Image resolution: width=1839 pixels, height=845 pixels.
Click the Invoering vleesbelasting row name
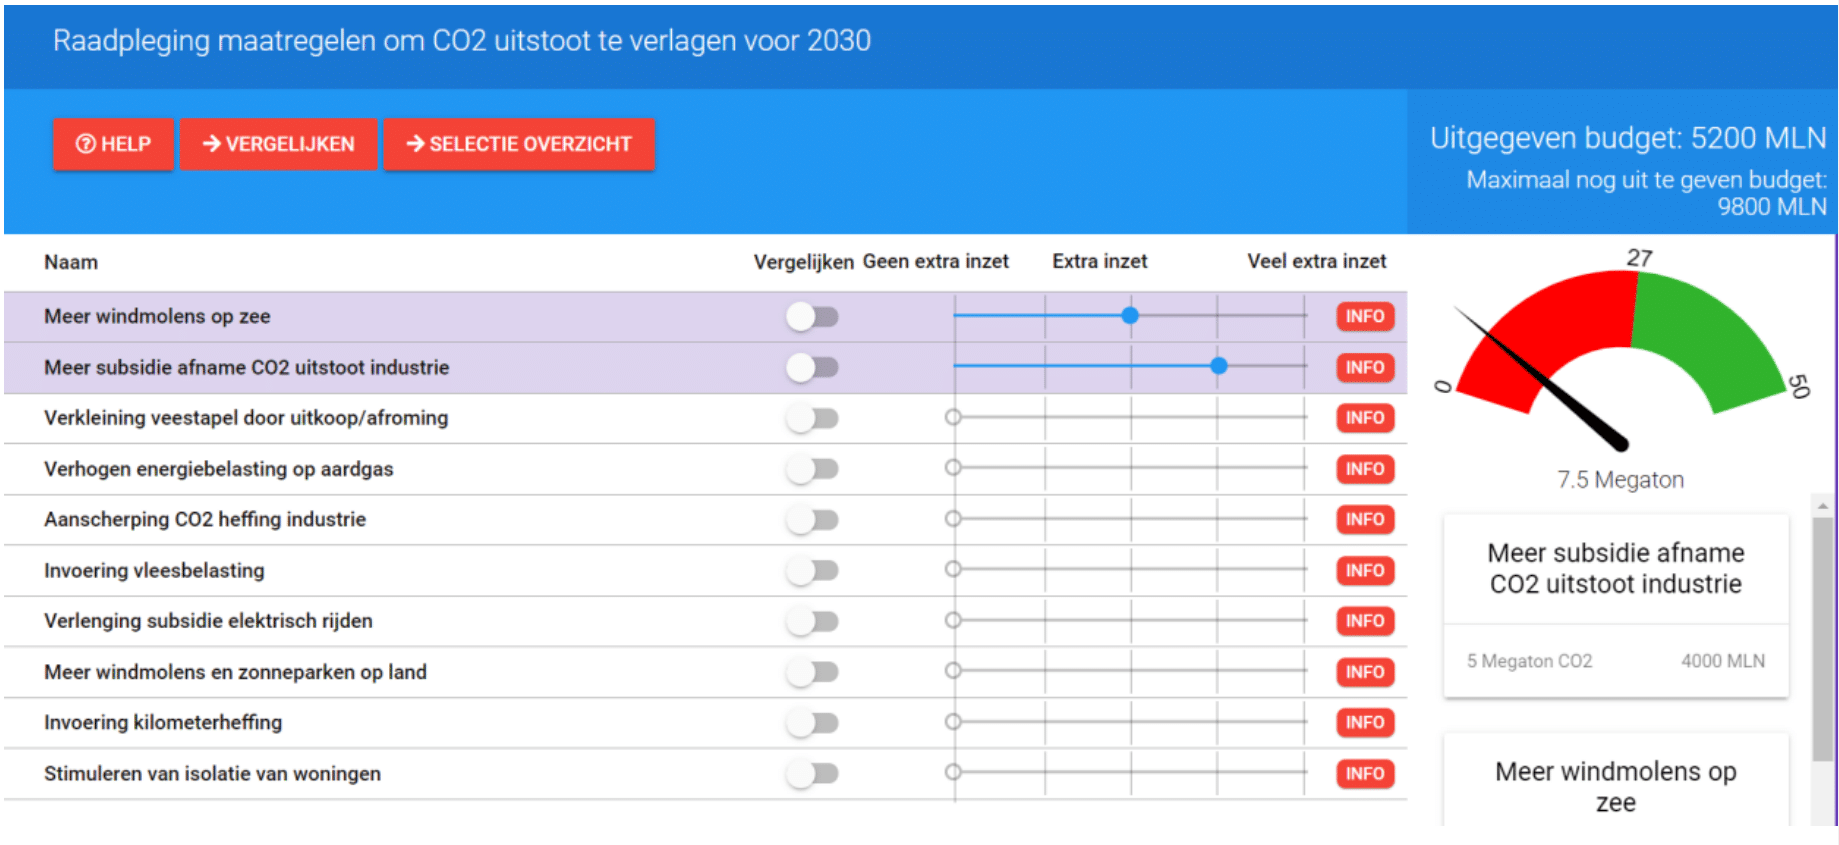pos(154,571)
